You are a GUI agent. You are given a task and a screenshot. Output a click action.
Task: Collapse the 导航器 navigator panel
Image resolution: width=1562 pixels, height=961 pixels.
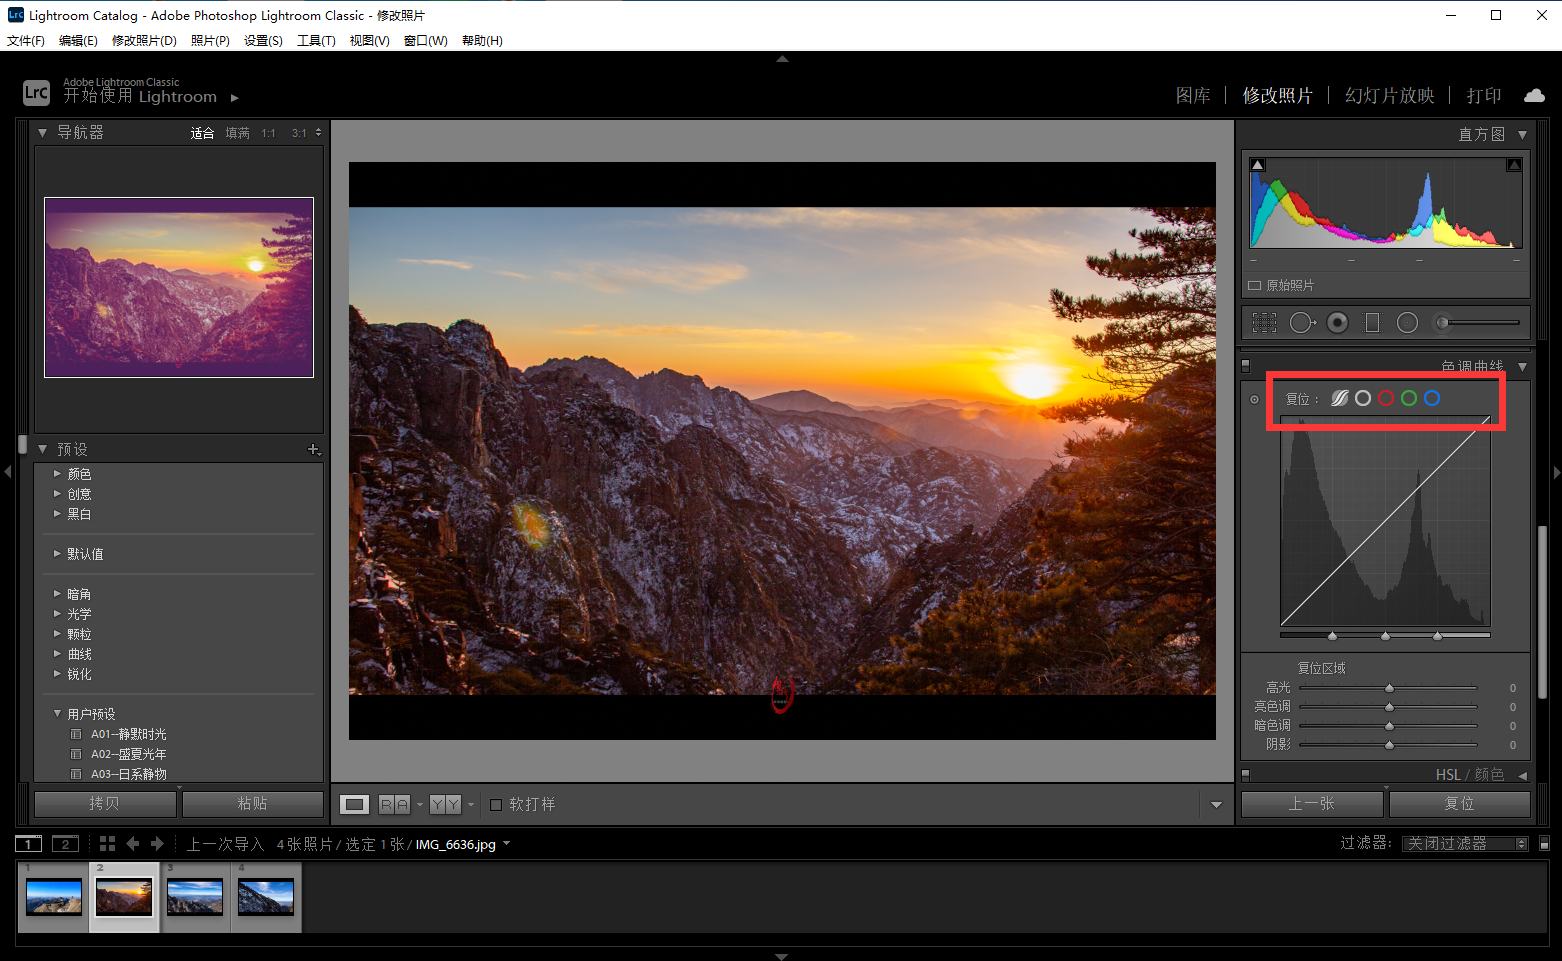(42, 132)
